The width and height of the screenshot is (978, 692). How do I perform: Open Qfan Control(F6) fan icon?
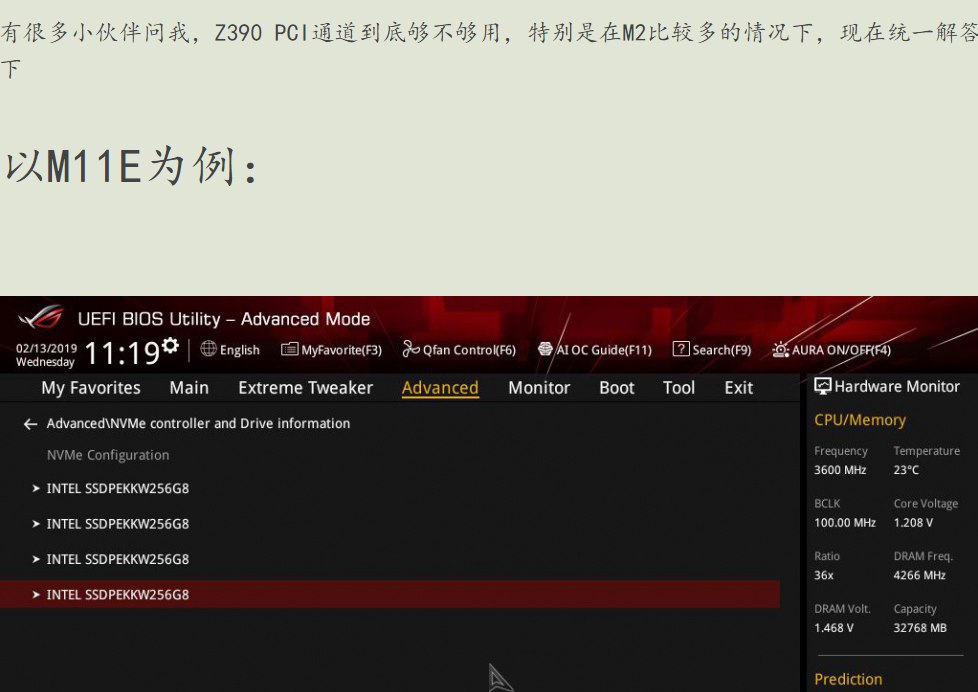point(410,349)
